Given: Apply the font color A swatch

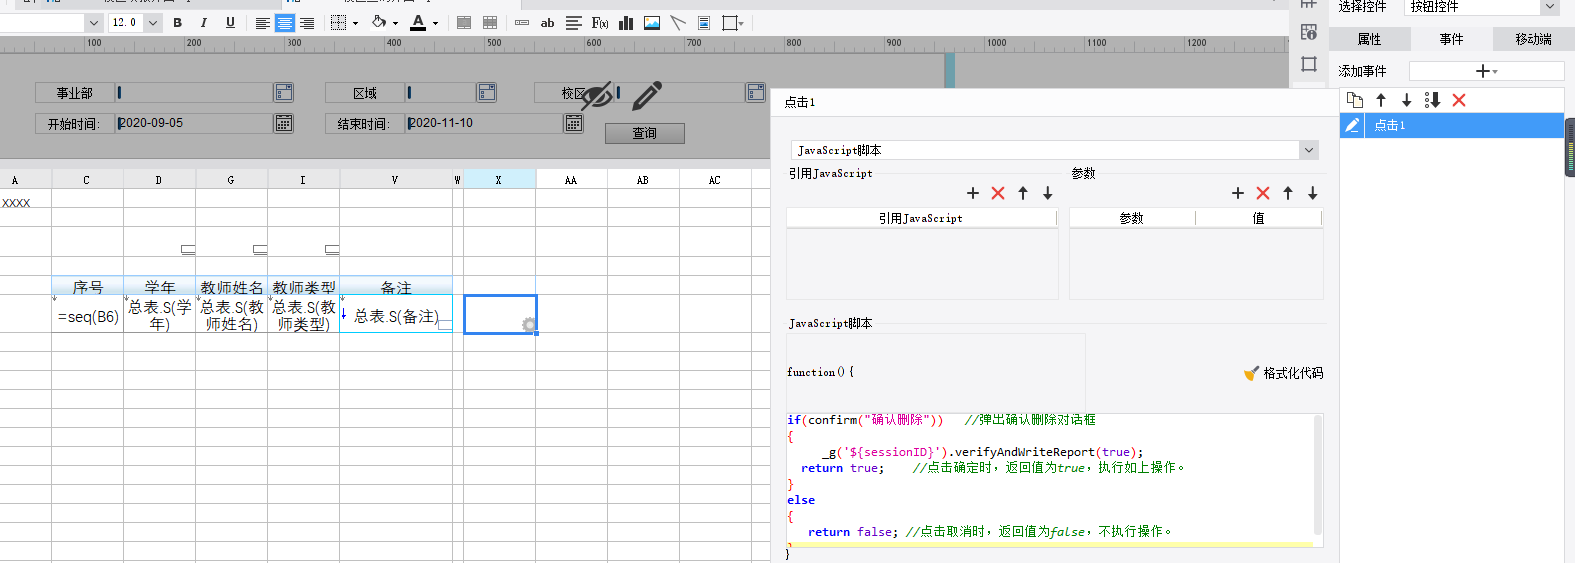Looking at the screenshot, I should (x=418, y=22).
